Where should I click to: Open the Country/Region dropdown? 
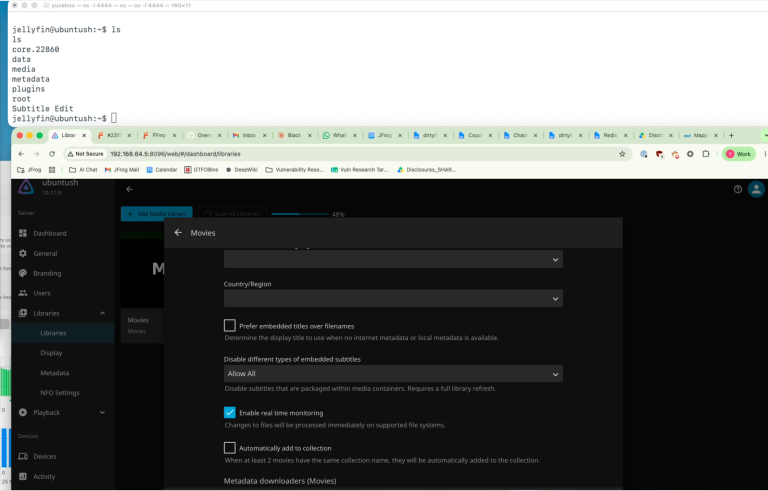[x=393, y=298]
